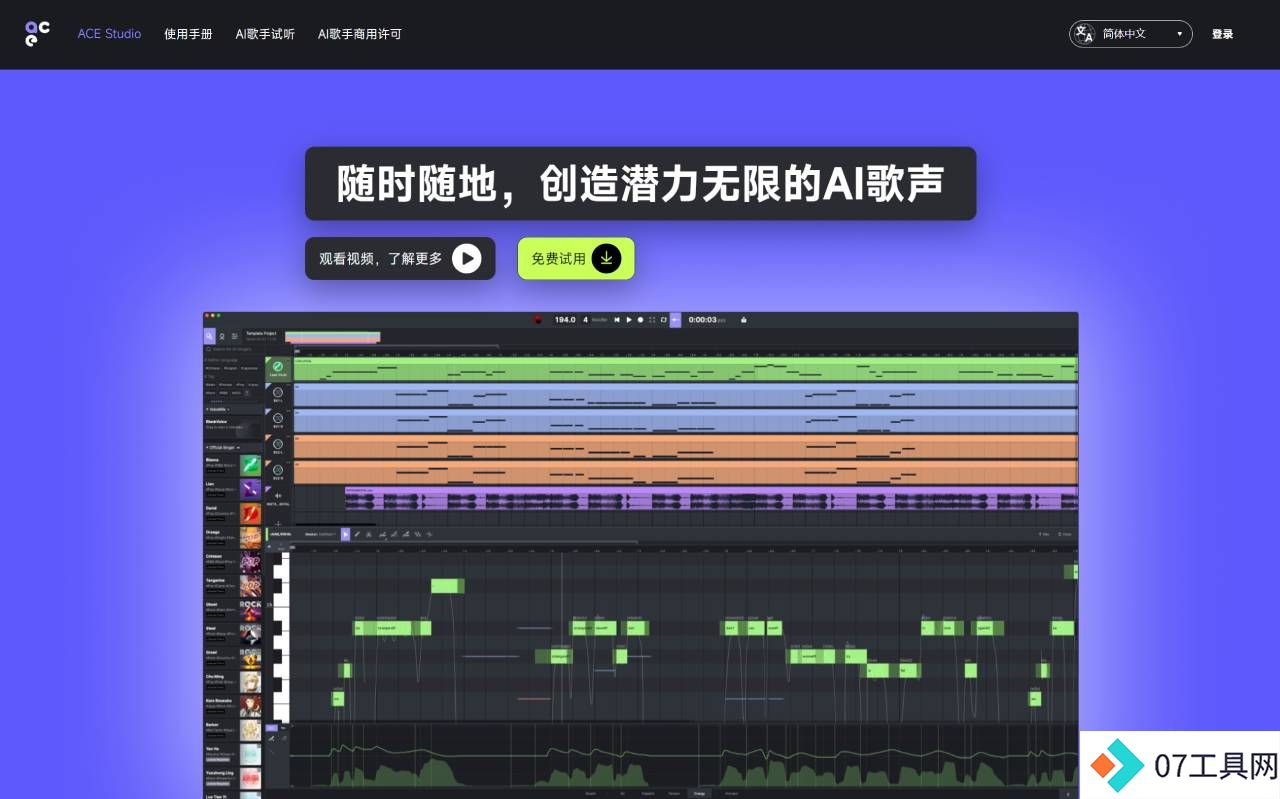The image size is (1280, 799).
Task: Click the 0:00:03 time display
Action: pyautogui.click(x=702, y=319)
